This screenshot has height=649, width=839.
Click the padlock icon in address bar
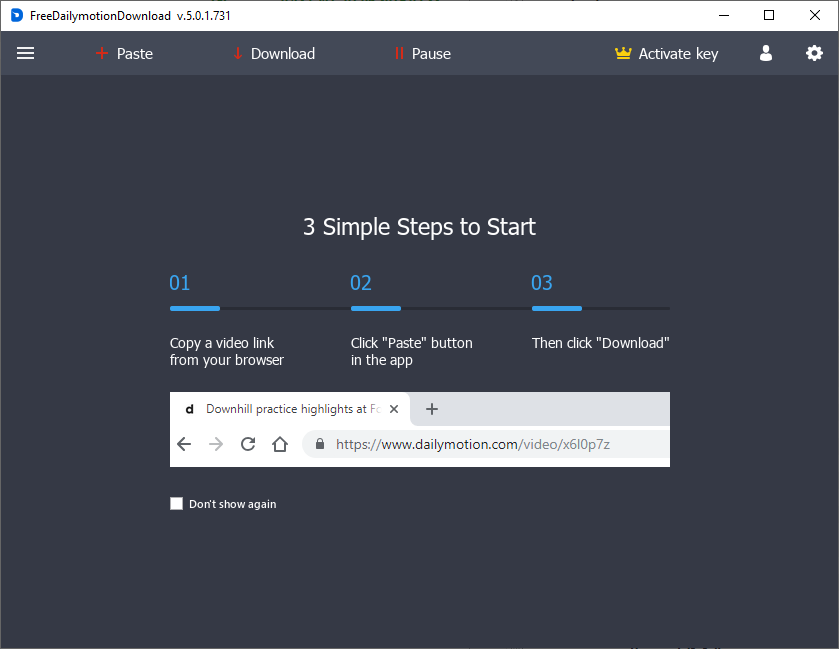320,444
